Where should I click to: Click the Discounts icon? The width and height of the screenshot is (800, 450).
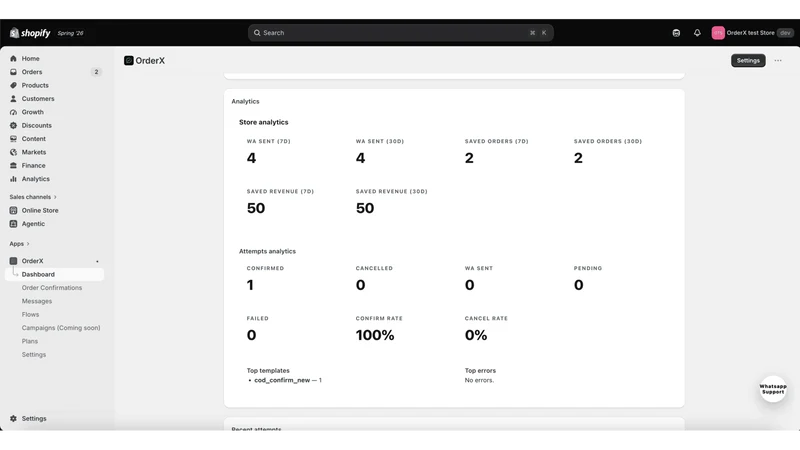click(x=13, y=126)
